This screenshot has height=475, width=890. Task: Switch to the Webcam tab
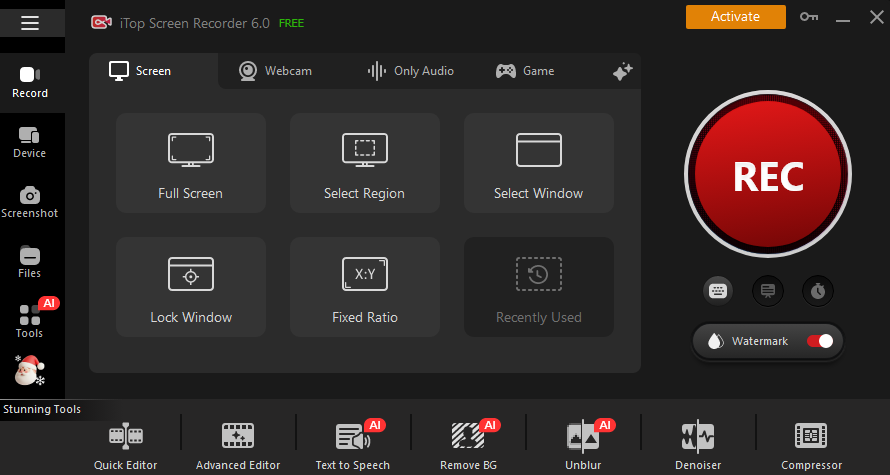275,71
